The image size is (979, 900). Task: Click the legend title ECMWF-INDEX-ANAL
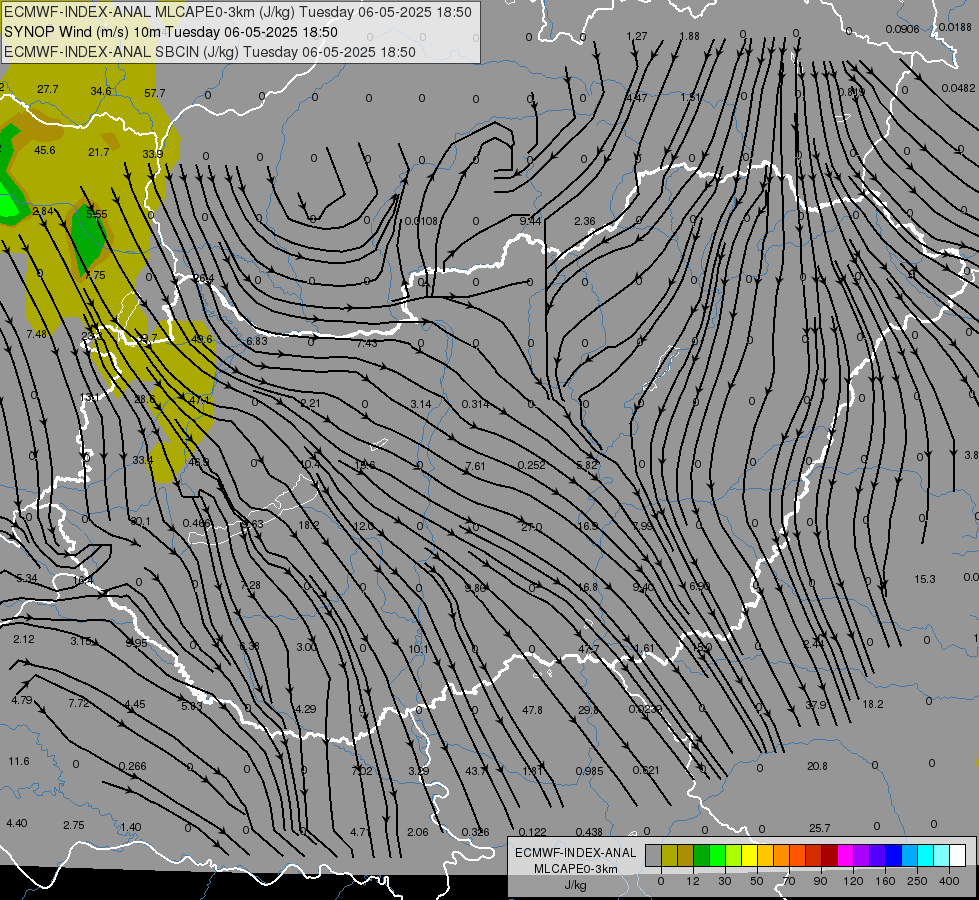click(575, 853)
